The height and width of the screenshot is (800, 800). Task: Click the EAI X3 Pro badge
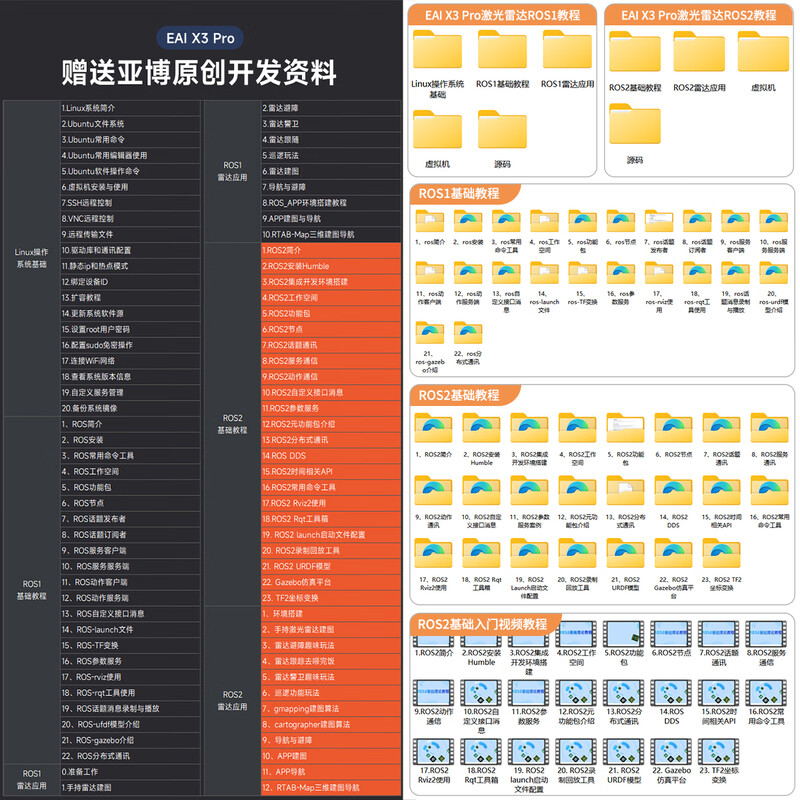[x=199, y=38]
